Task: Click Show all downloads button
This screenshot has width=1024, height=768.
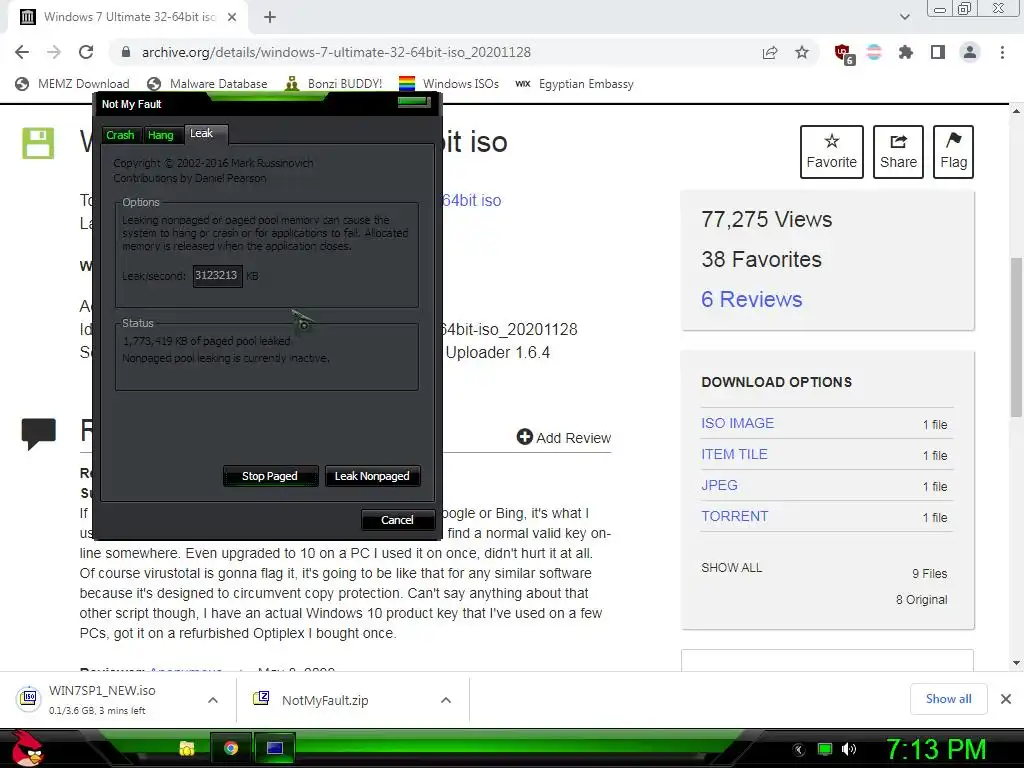Action: click(x=948, y=699)
